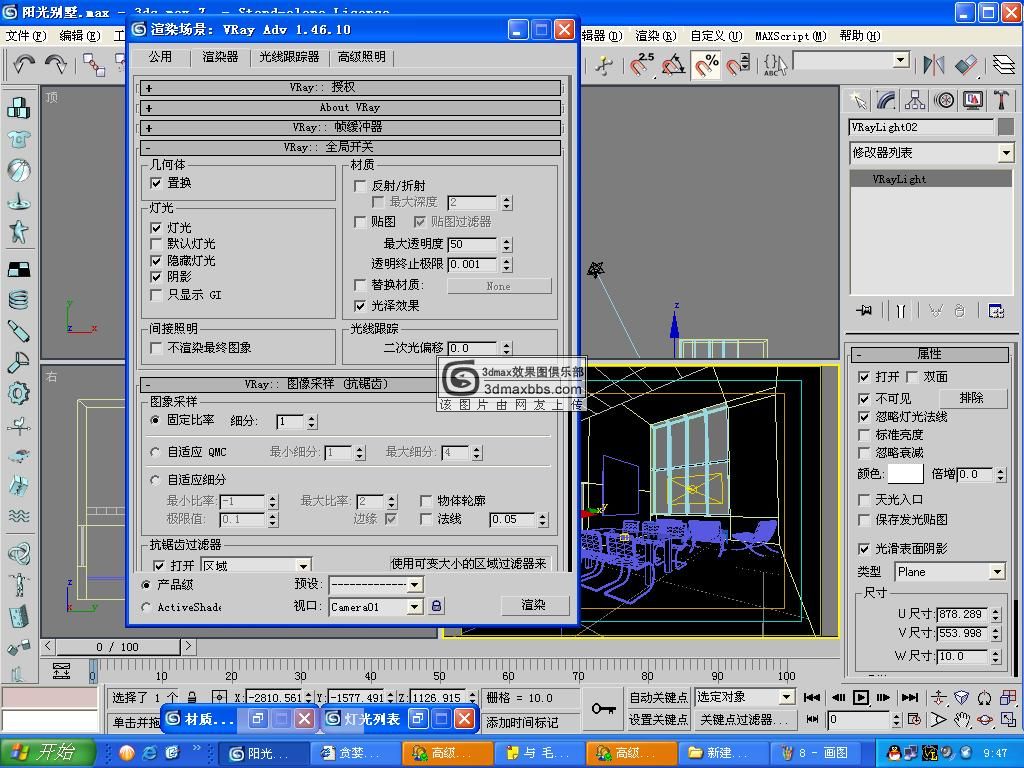The height and width of the screenshot is (768, 1024).
Task: Click the 0 / 100 time slider
Action: [x=118, y=647]
